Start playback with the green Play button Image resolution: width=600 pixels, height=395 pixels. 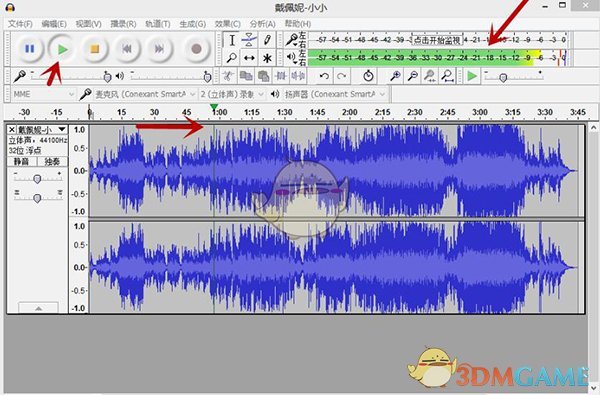point(62,49)
